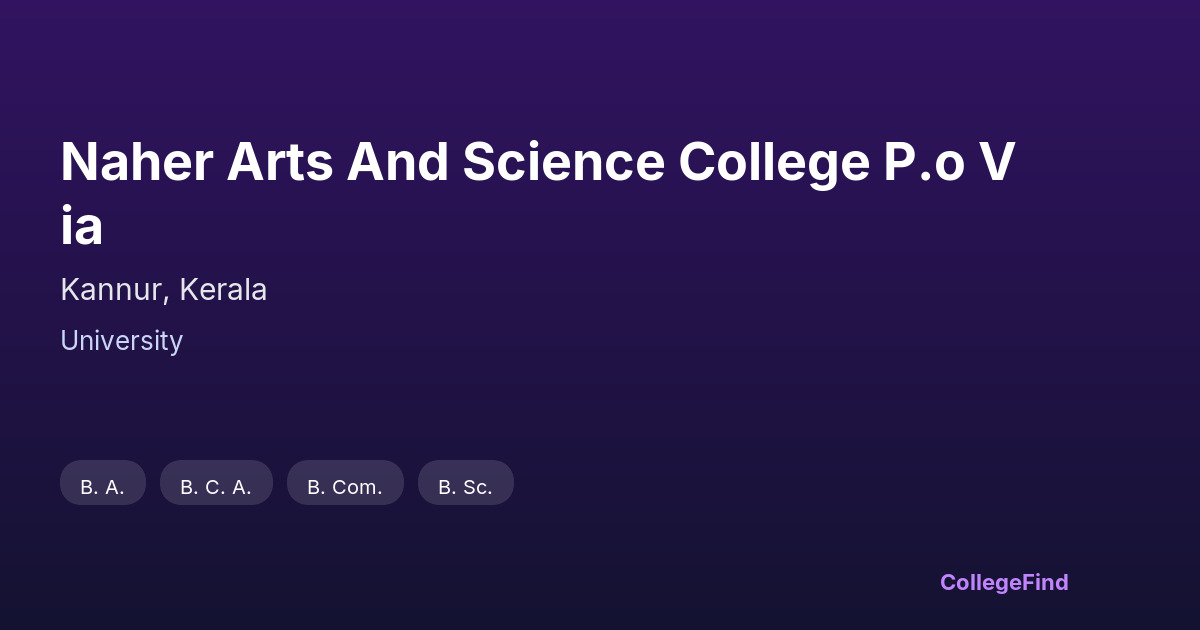
Task: Choose the B. Com. course pill
Action: click(x=345, y=484)
